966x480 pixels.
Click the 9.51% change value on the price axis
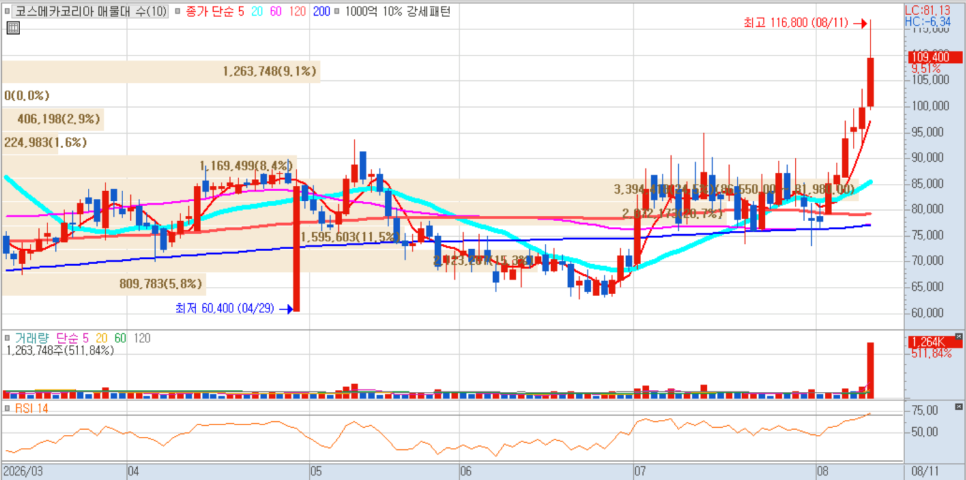(926, 68)
